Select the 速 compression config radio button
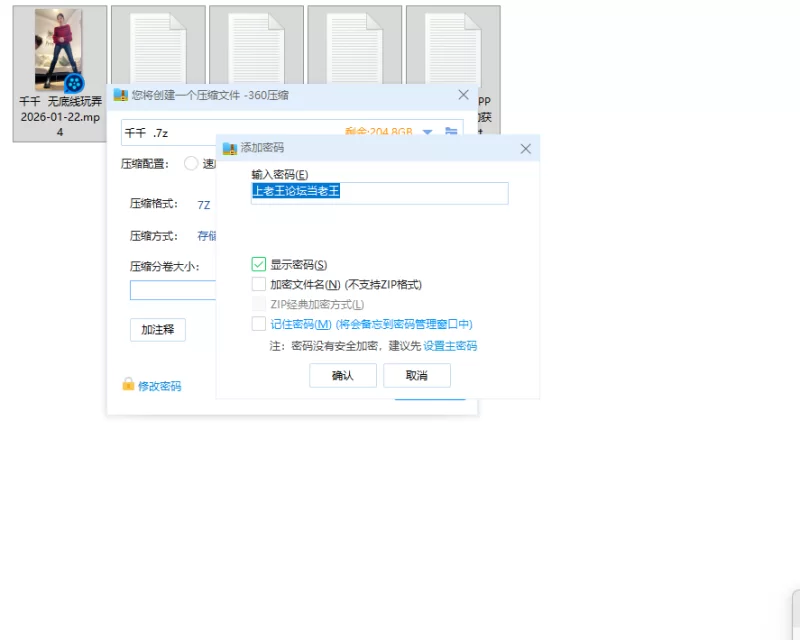This screenshot has height=640, width=800. pos(191,163)
